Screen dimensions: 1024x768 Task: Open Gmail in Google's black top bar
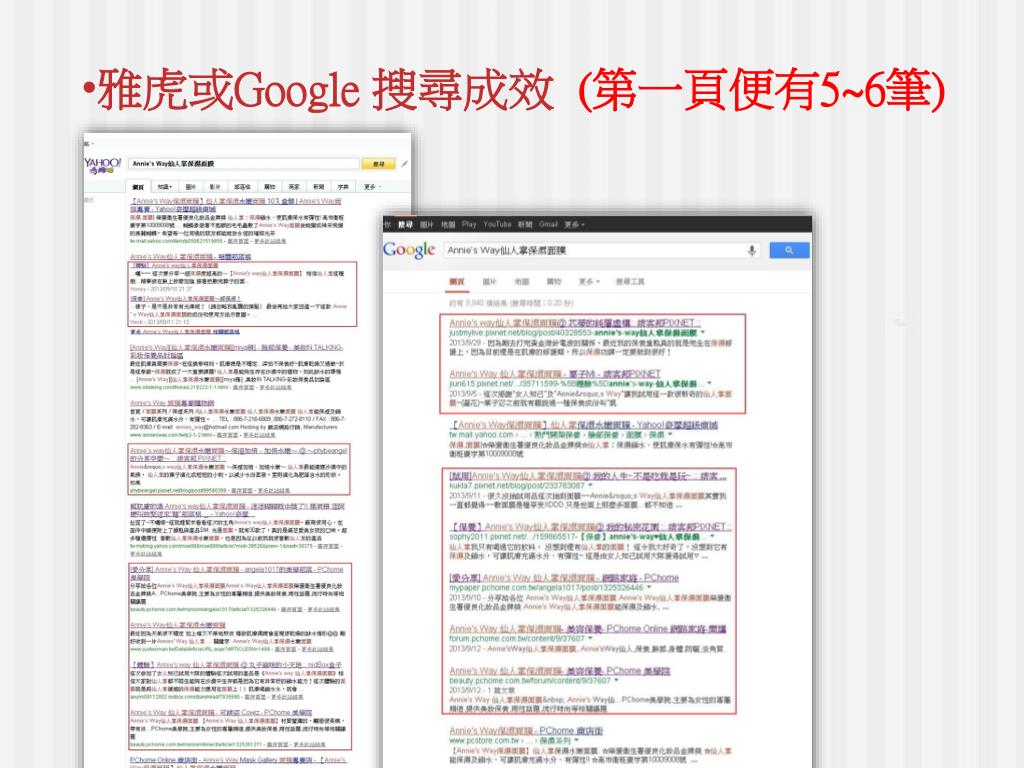(x=548, y=224)
